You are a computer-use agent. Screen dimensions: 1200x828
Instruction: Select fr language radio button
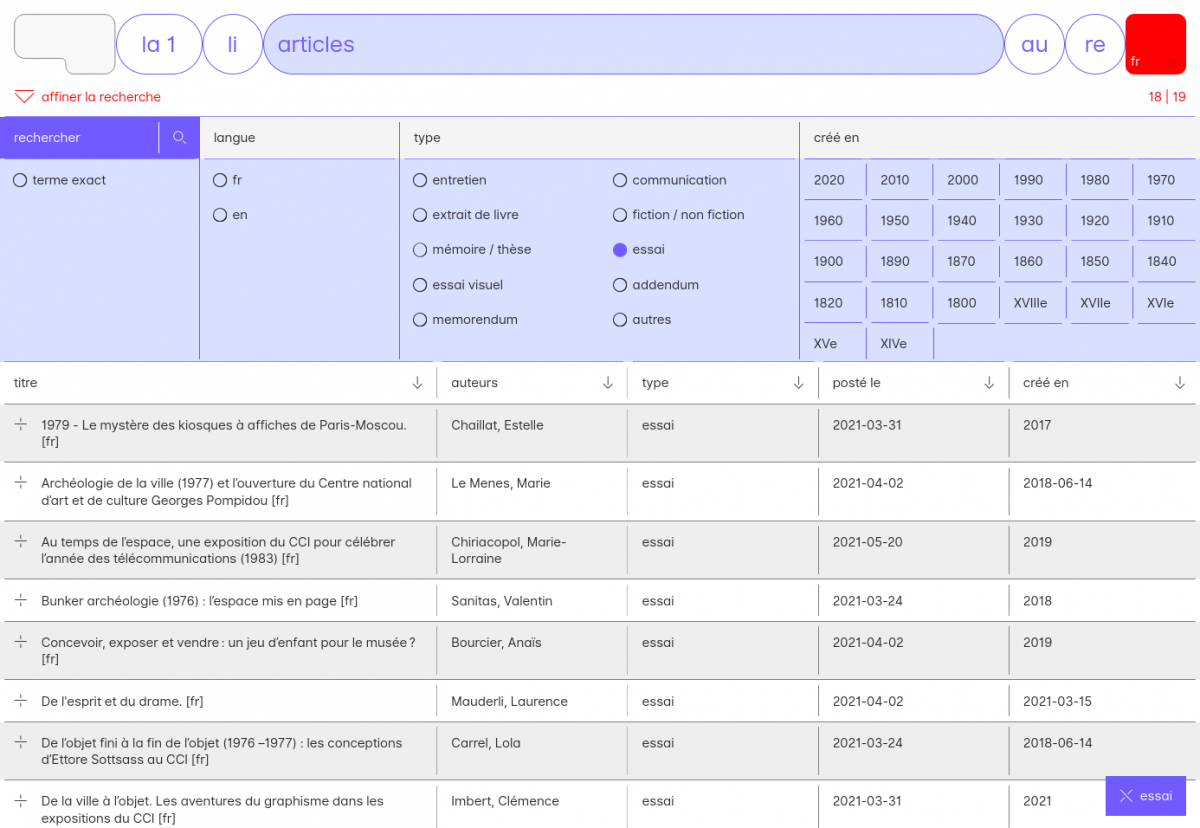click(220, 180)
